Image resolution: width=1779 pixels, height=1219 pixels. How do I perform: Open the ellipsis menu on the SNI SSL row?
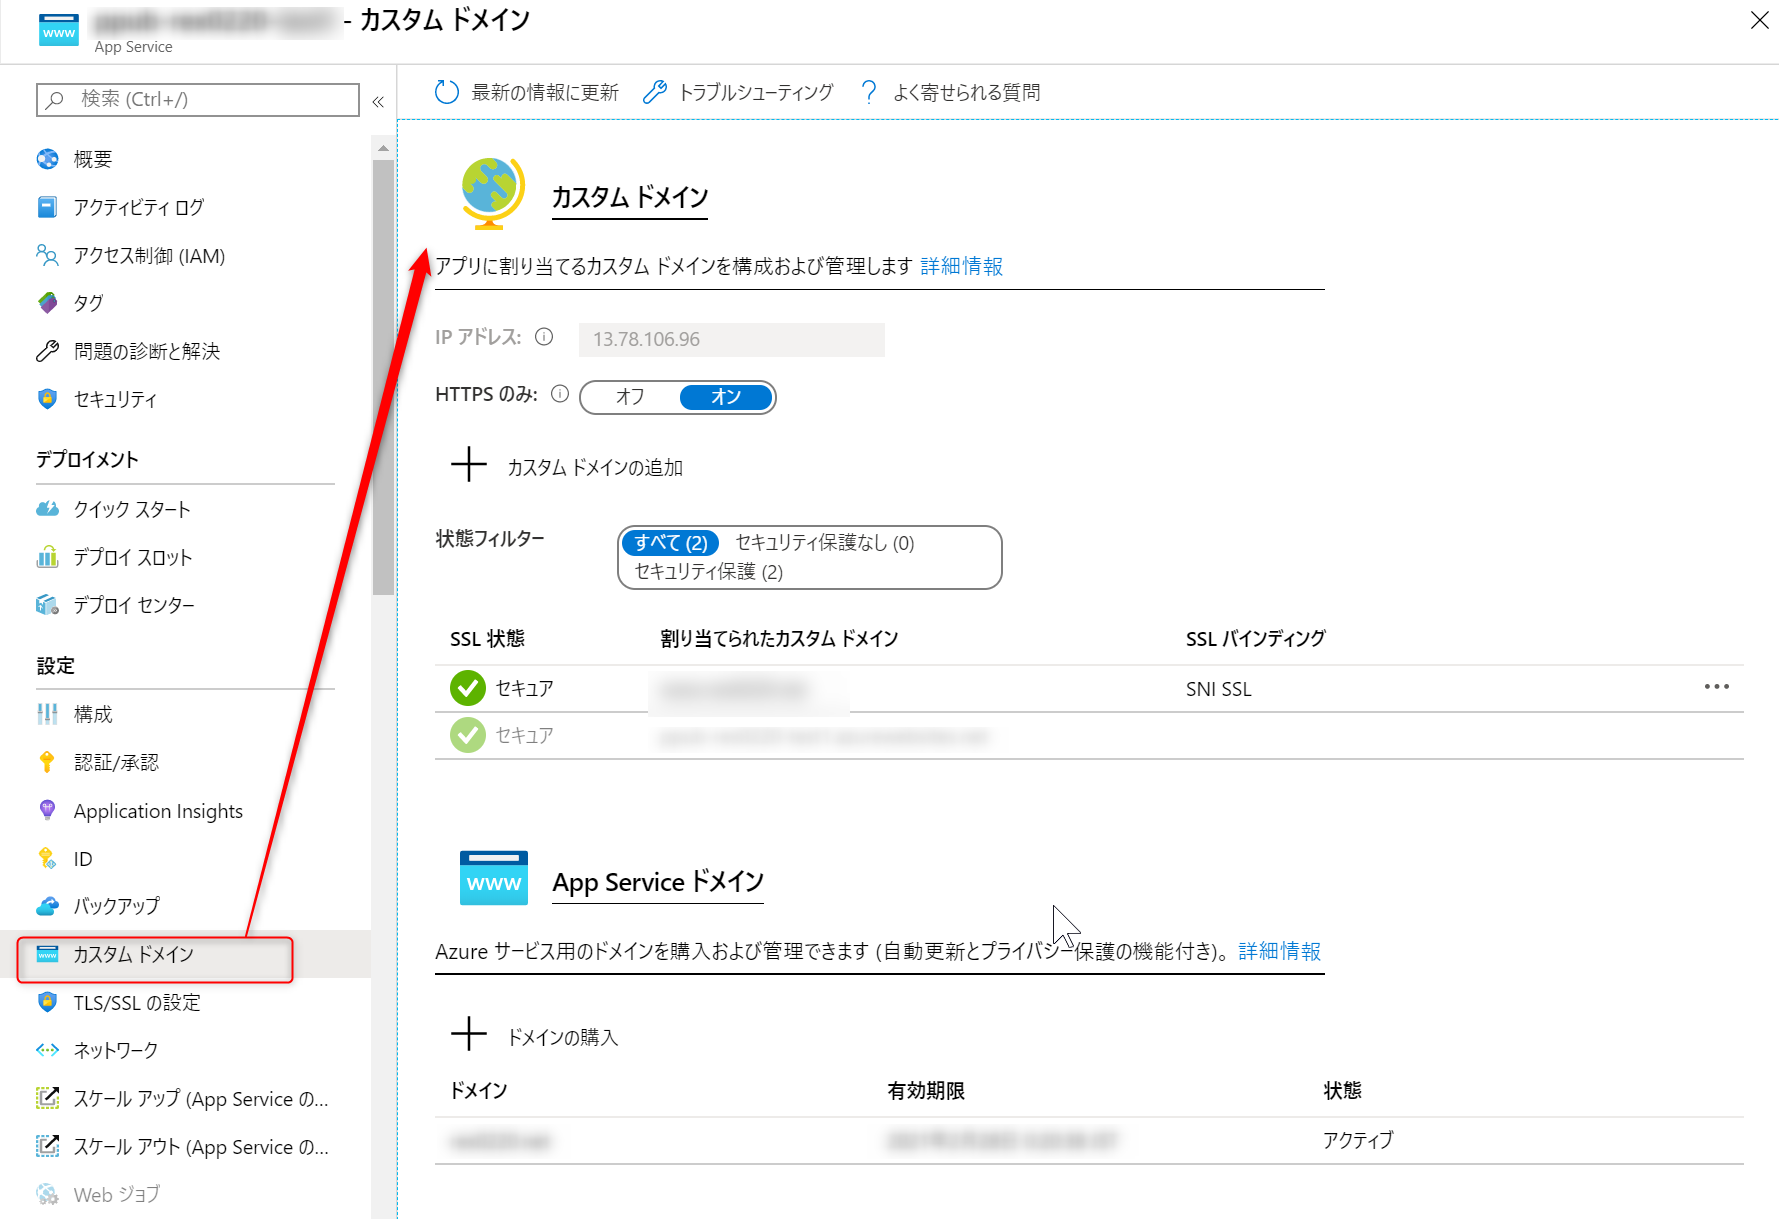pyautogui.click(x=1717, y=687)
